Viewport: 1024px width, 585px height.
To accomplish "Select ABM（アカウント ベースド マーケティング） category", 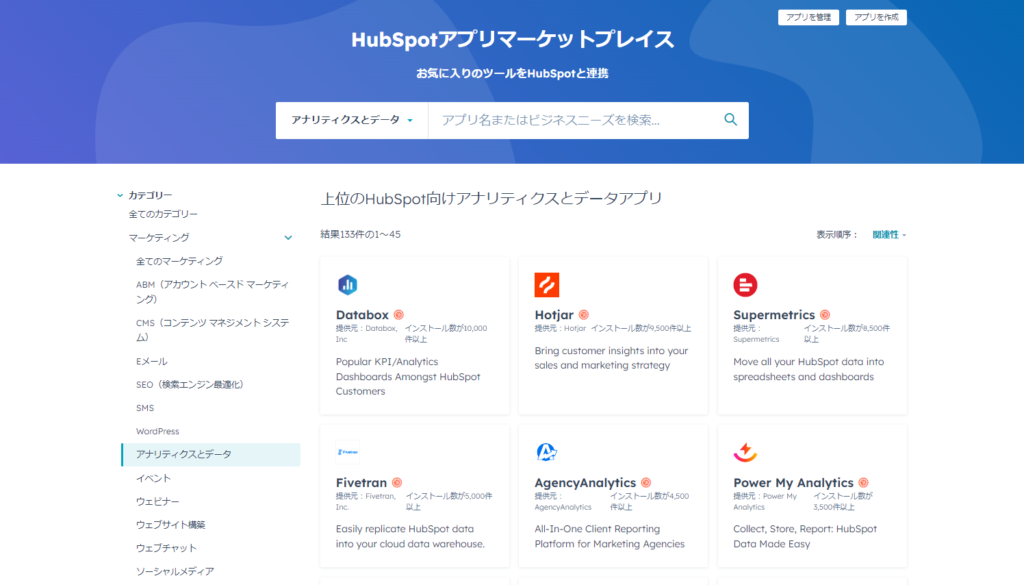I will pos(212,292).
